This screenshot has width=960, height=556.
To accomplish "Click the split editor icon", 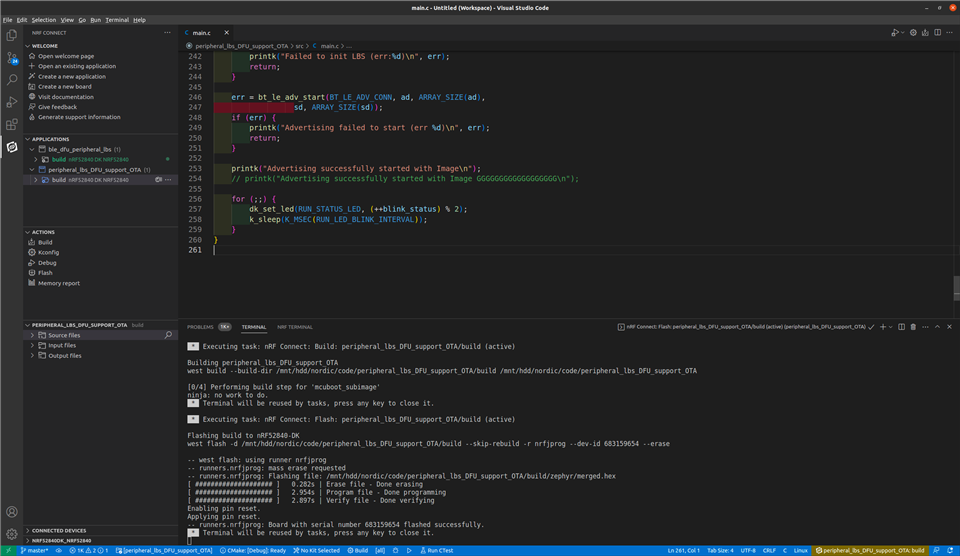I will 937,33.
